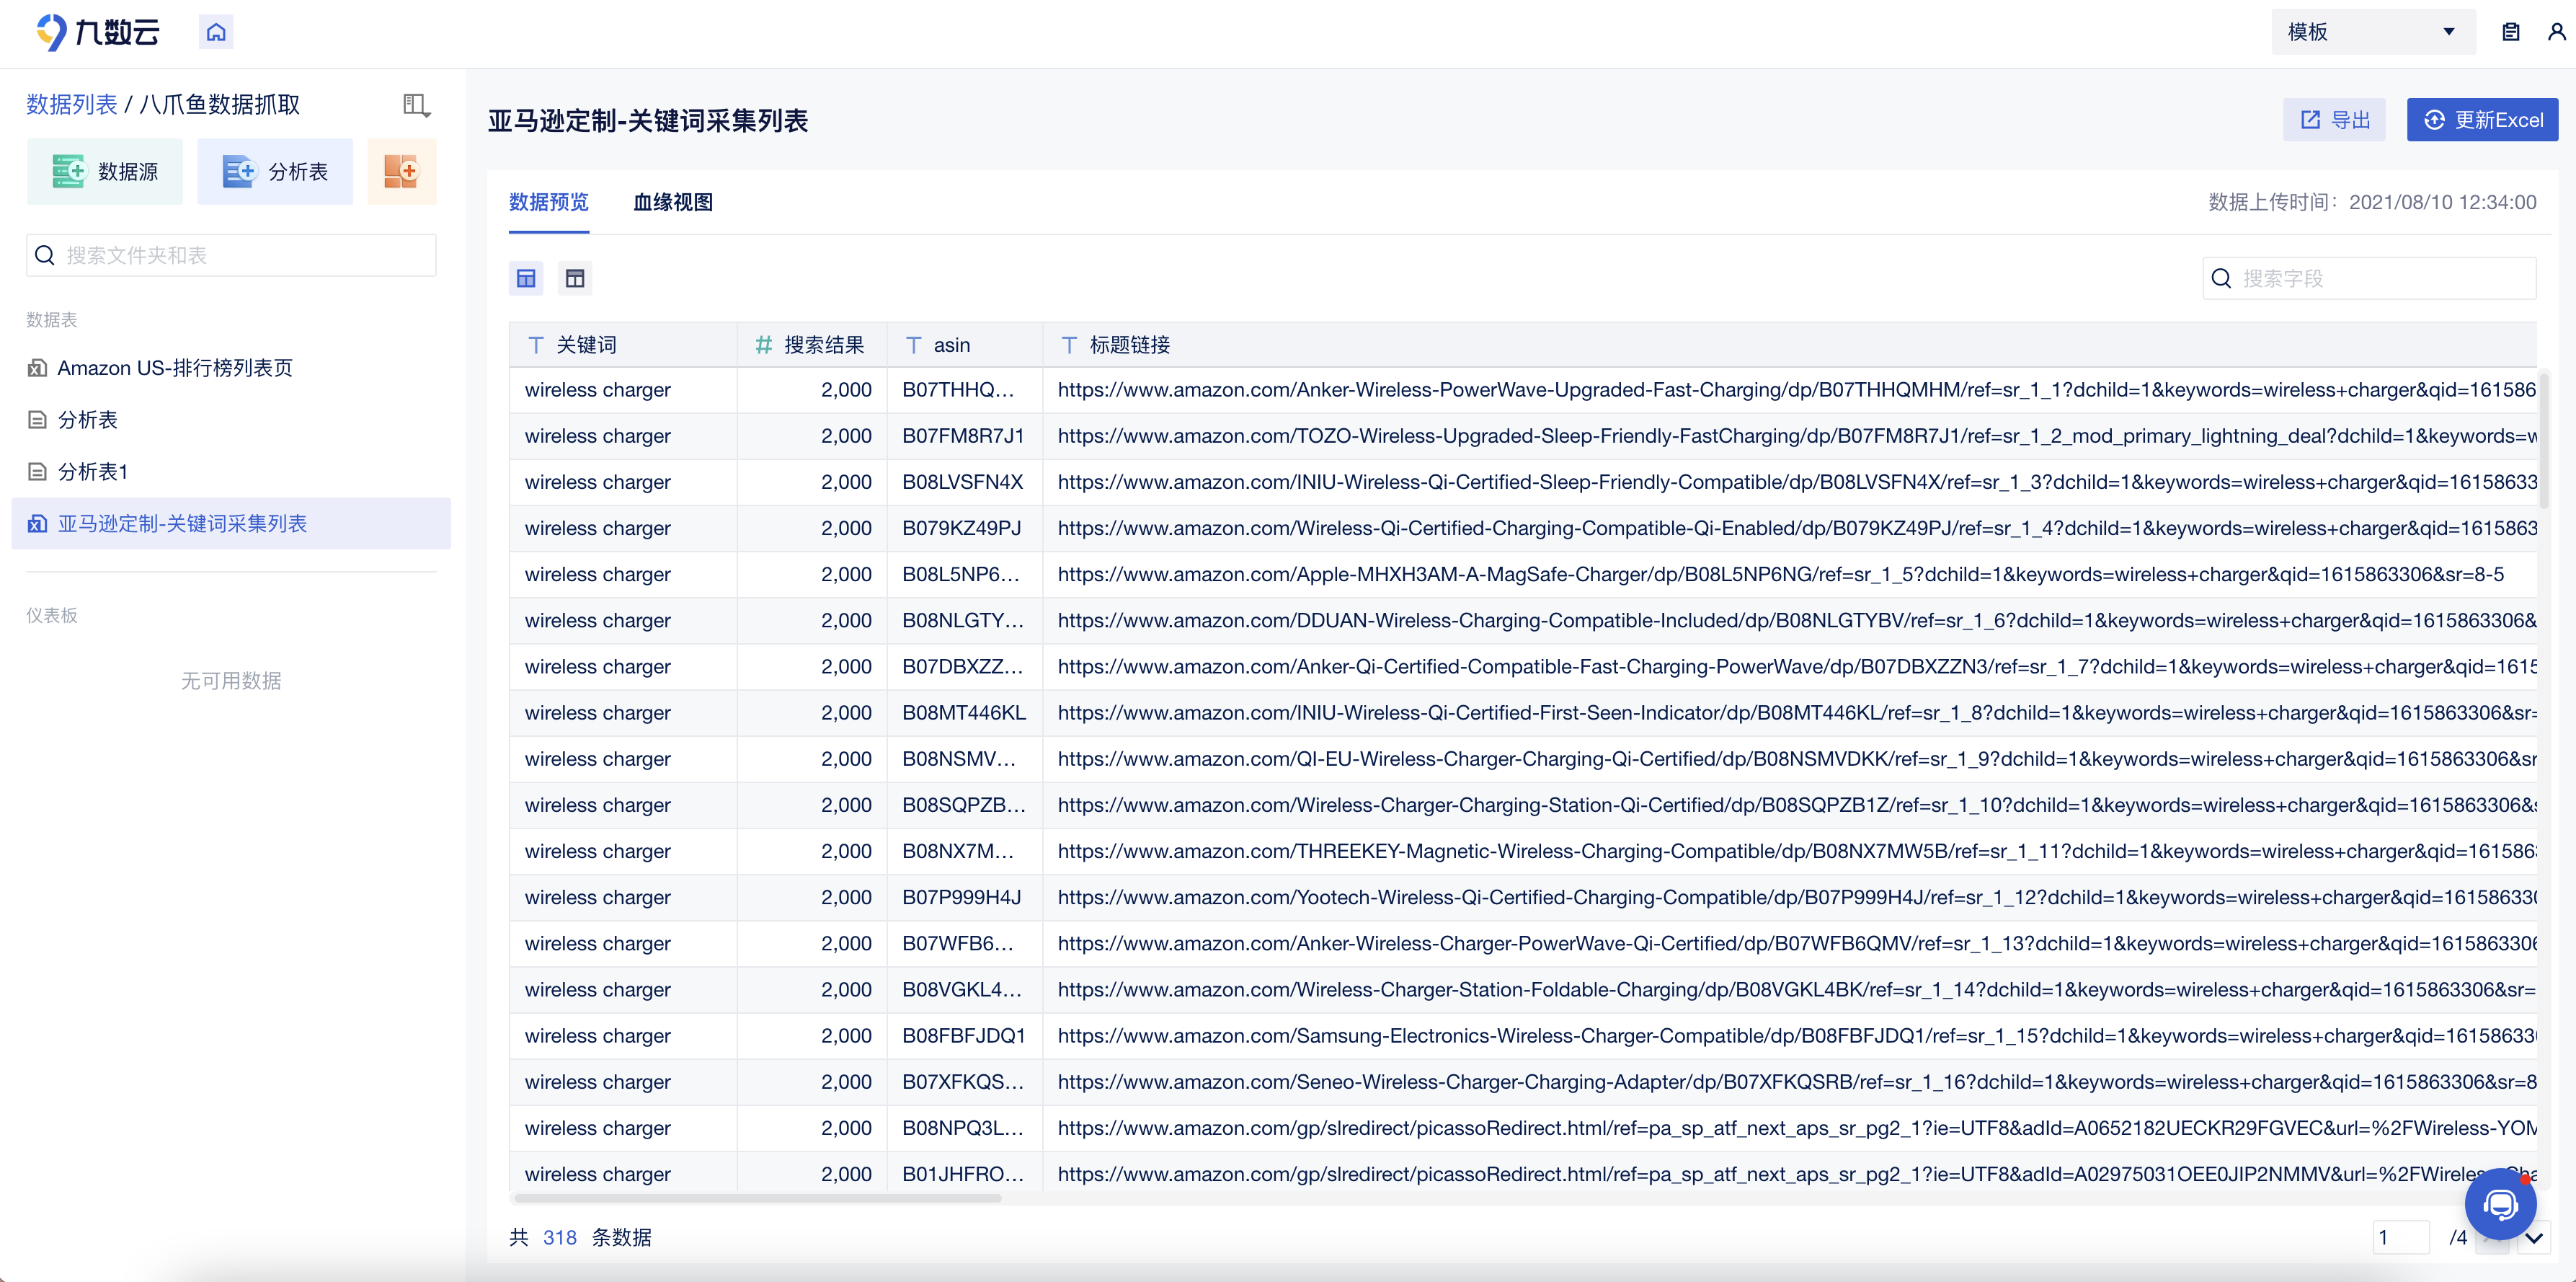Click the number type icon of 搜索结果 column

763,345
